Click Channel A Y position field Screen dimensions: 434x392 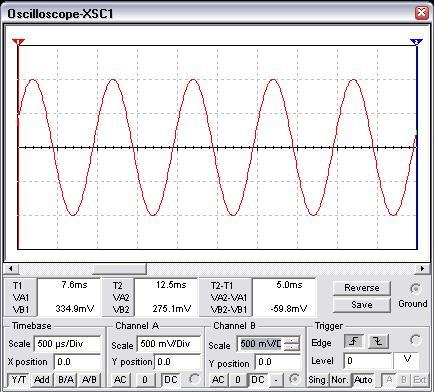[x=178, y=362]
